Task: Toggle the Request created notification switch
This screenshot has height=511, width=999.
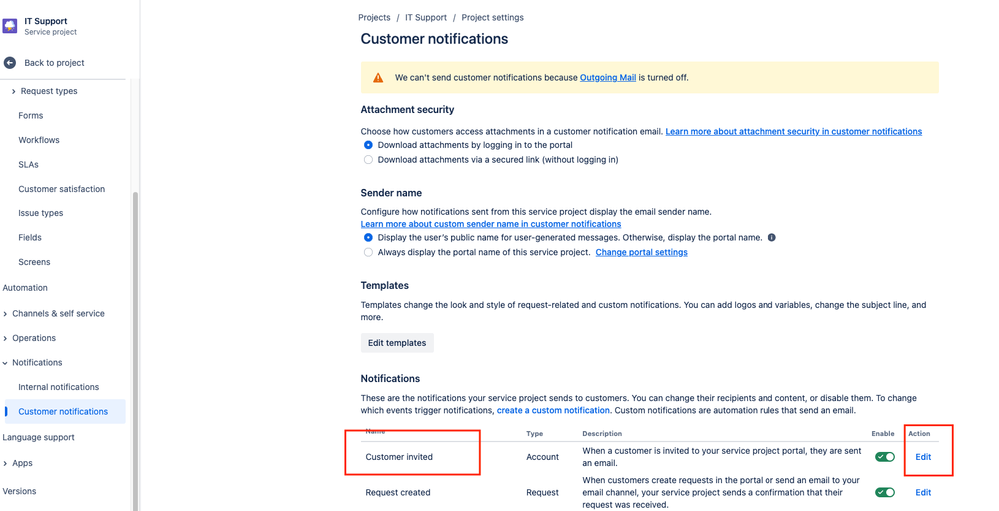Action: [884, 493]
